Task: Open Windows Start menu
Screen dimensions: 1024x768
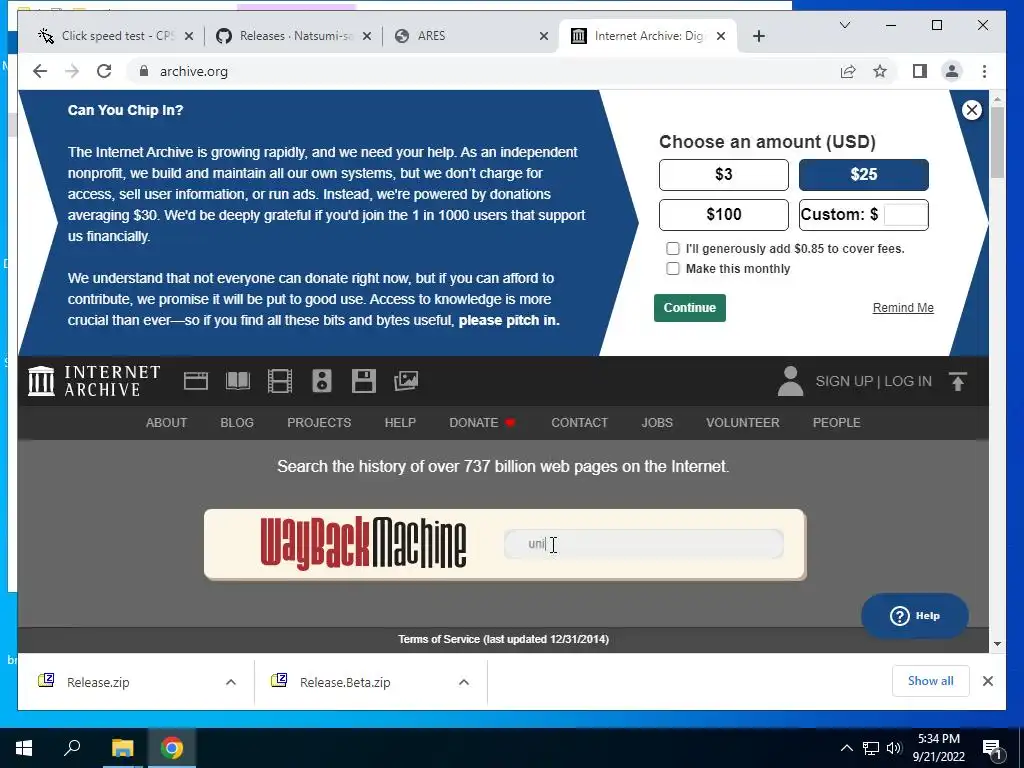Action: pyautogui.click(x=24, y=748)
